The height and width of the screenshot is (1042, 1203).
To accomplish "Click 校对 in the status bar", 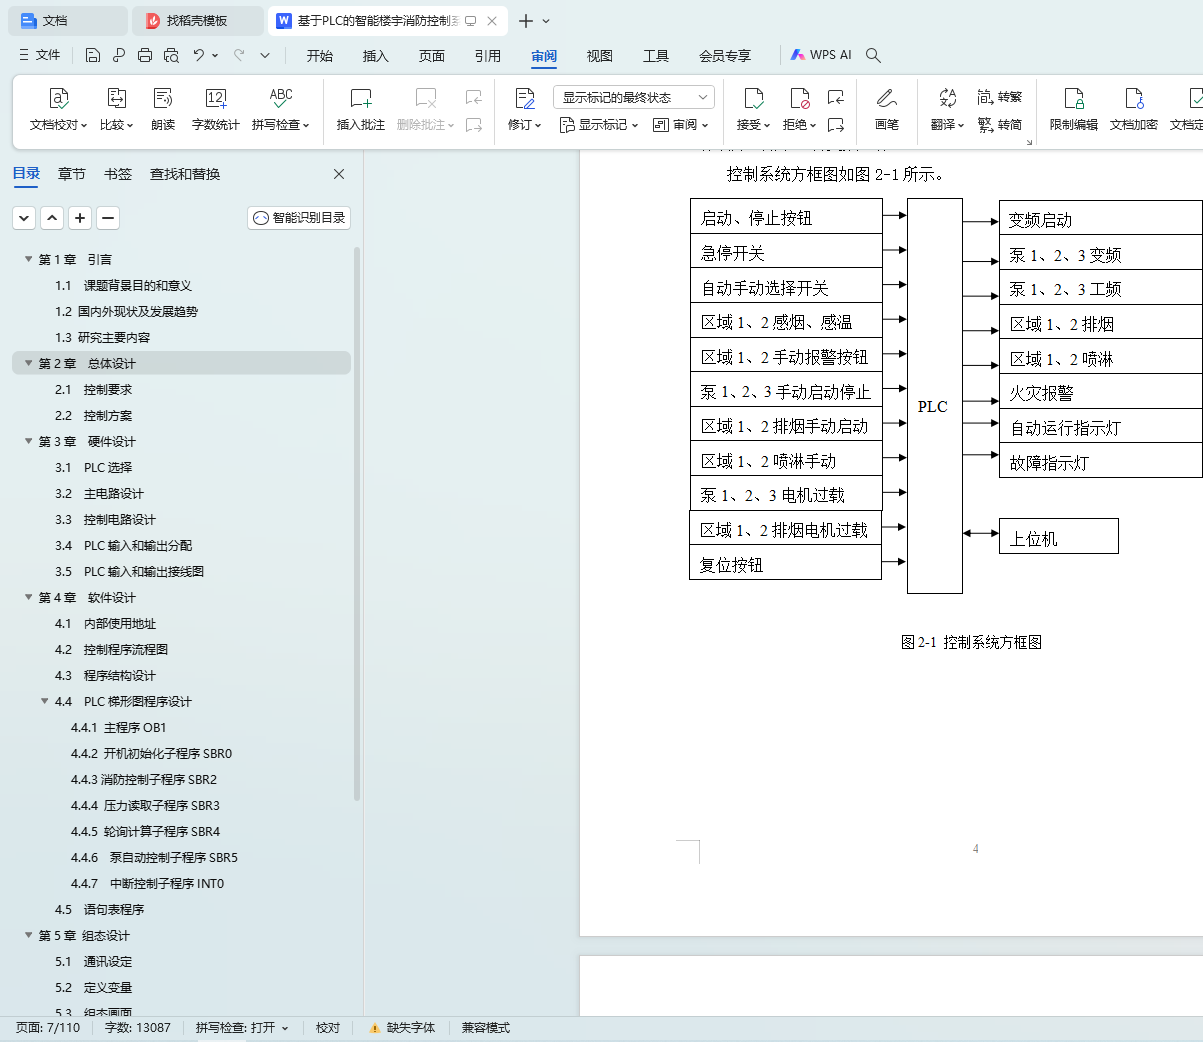I will click(x=328, y=1028).
